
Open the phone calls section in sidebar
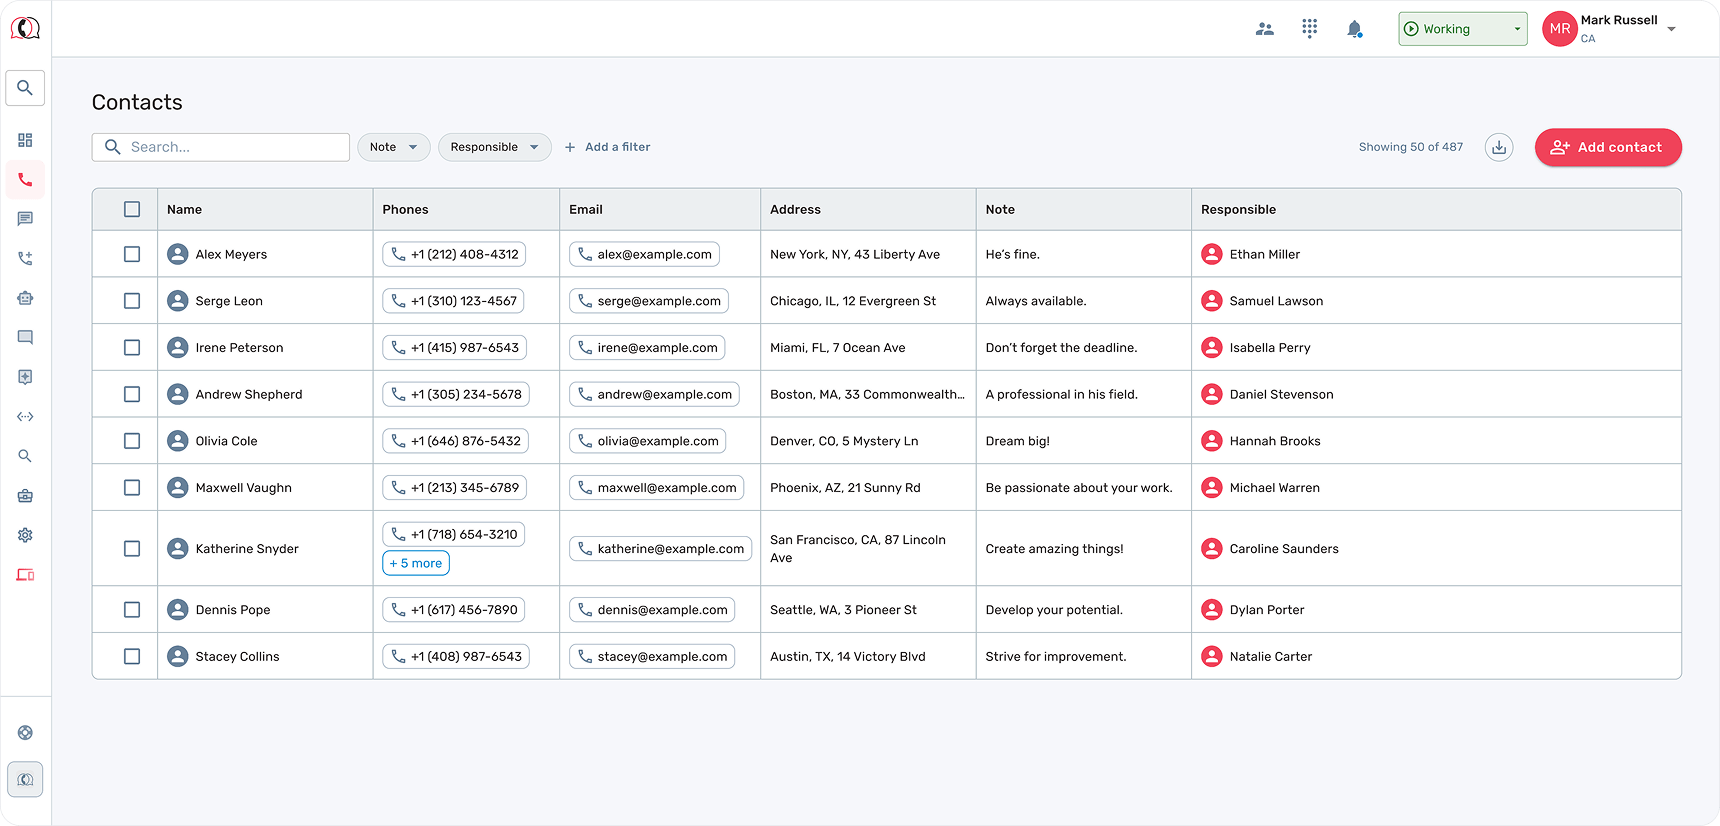click(25, 180)
